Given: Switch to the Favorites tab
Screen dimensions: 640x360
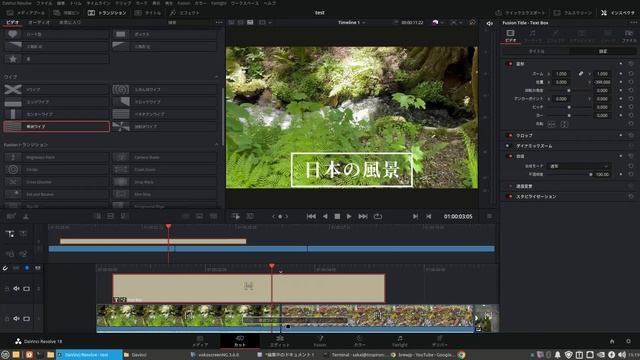Looking at the screenshot, I should click(x=70, y=22).
